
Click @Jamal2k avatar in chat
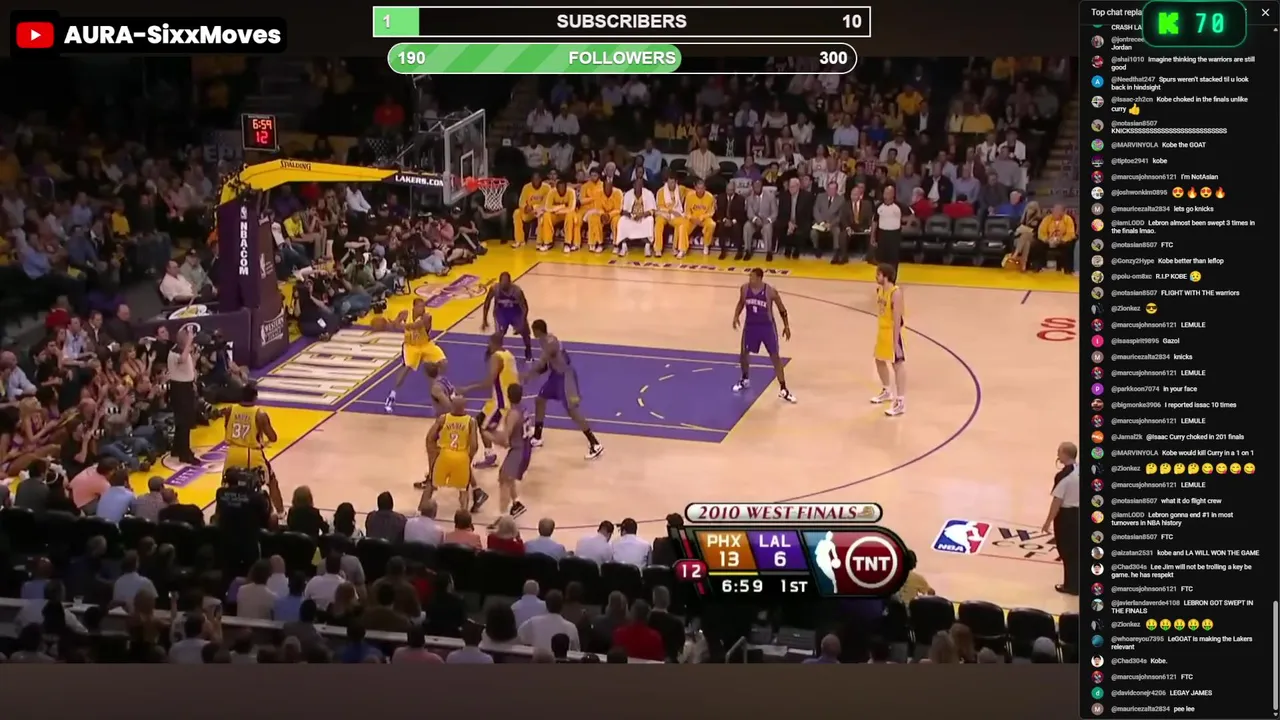coord(1097,437)
